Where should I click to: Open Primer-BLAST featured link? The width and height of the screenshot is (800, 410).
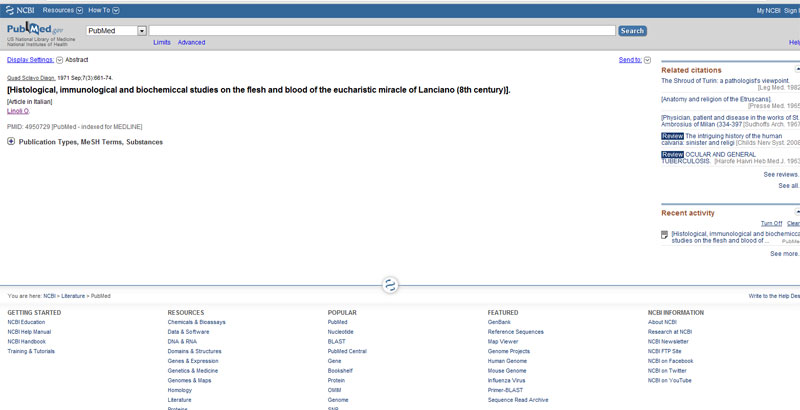point(505,390)
